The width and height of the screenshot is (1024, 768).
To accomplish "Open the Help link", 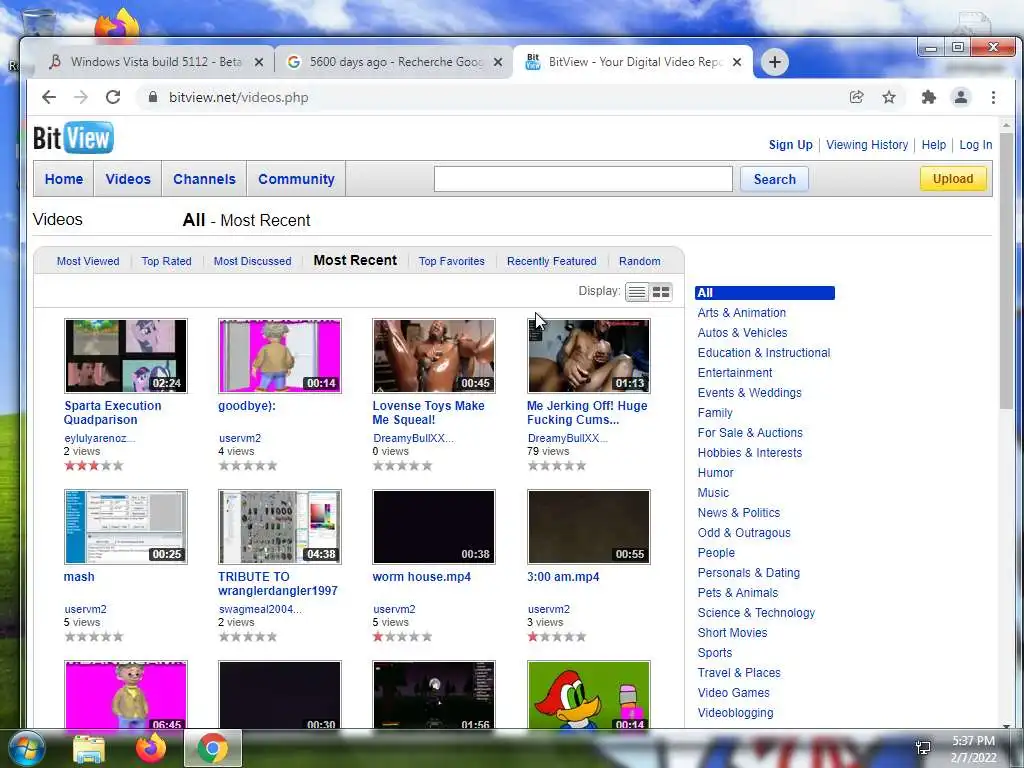I will (933, 145).
